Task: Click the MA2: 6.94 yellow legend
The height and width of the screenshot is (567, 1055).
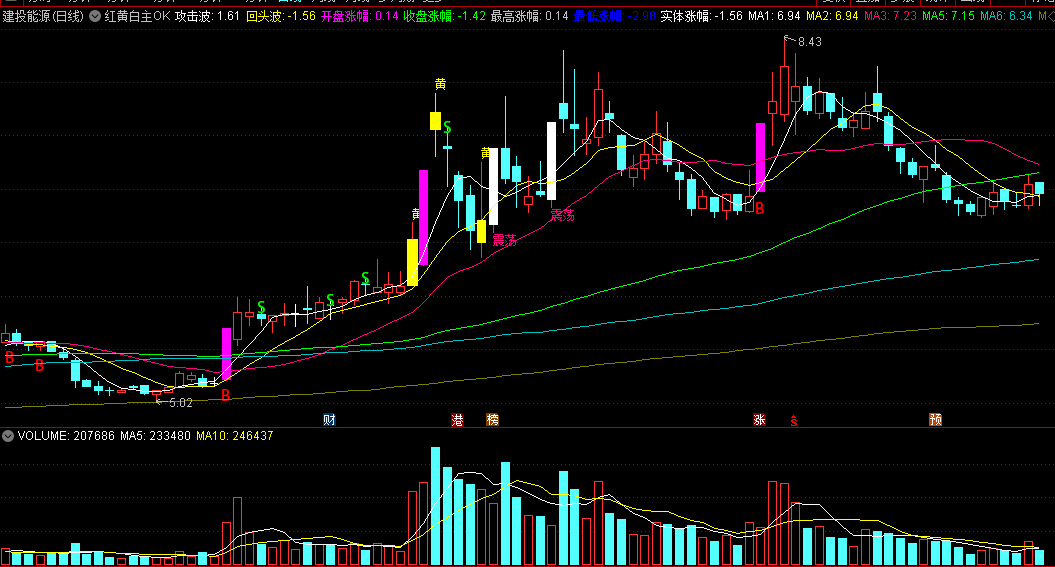Action: tap(832, 15)
